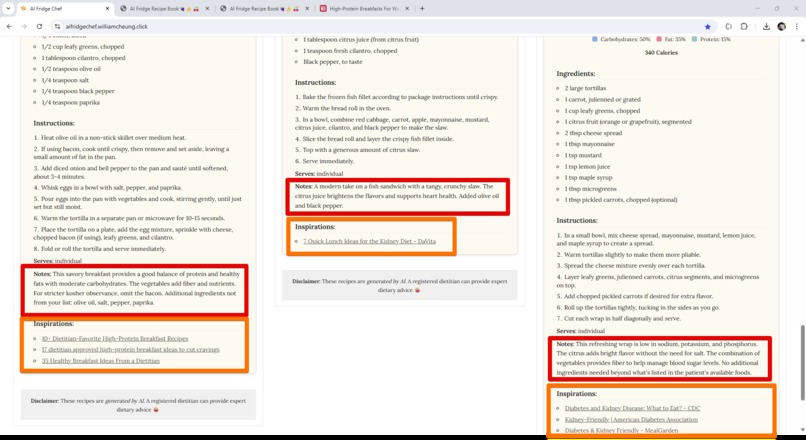Close the High-Protein Breakfasts tab

tap(407, 9)
